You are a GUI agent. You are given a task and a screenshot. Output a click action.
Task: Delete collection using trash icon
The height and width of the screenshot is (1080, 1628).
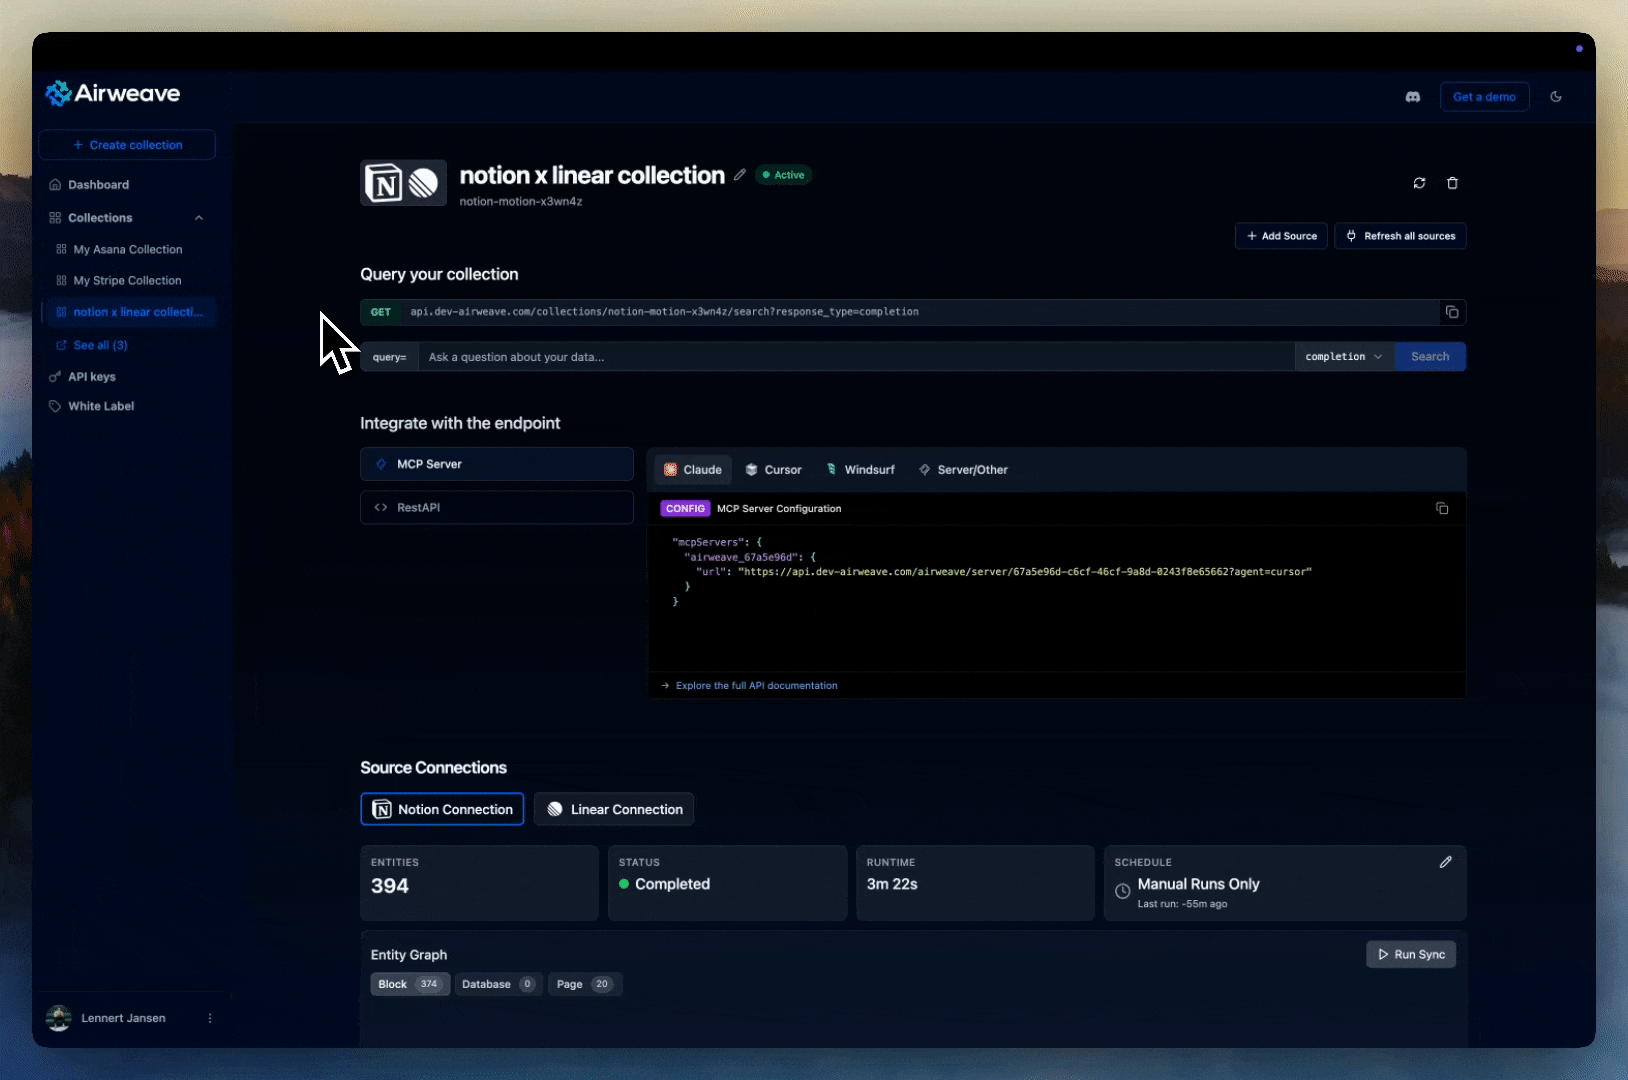pyautogui.click(x=1452, y=183)
